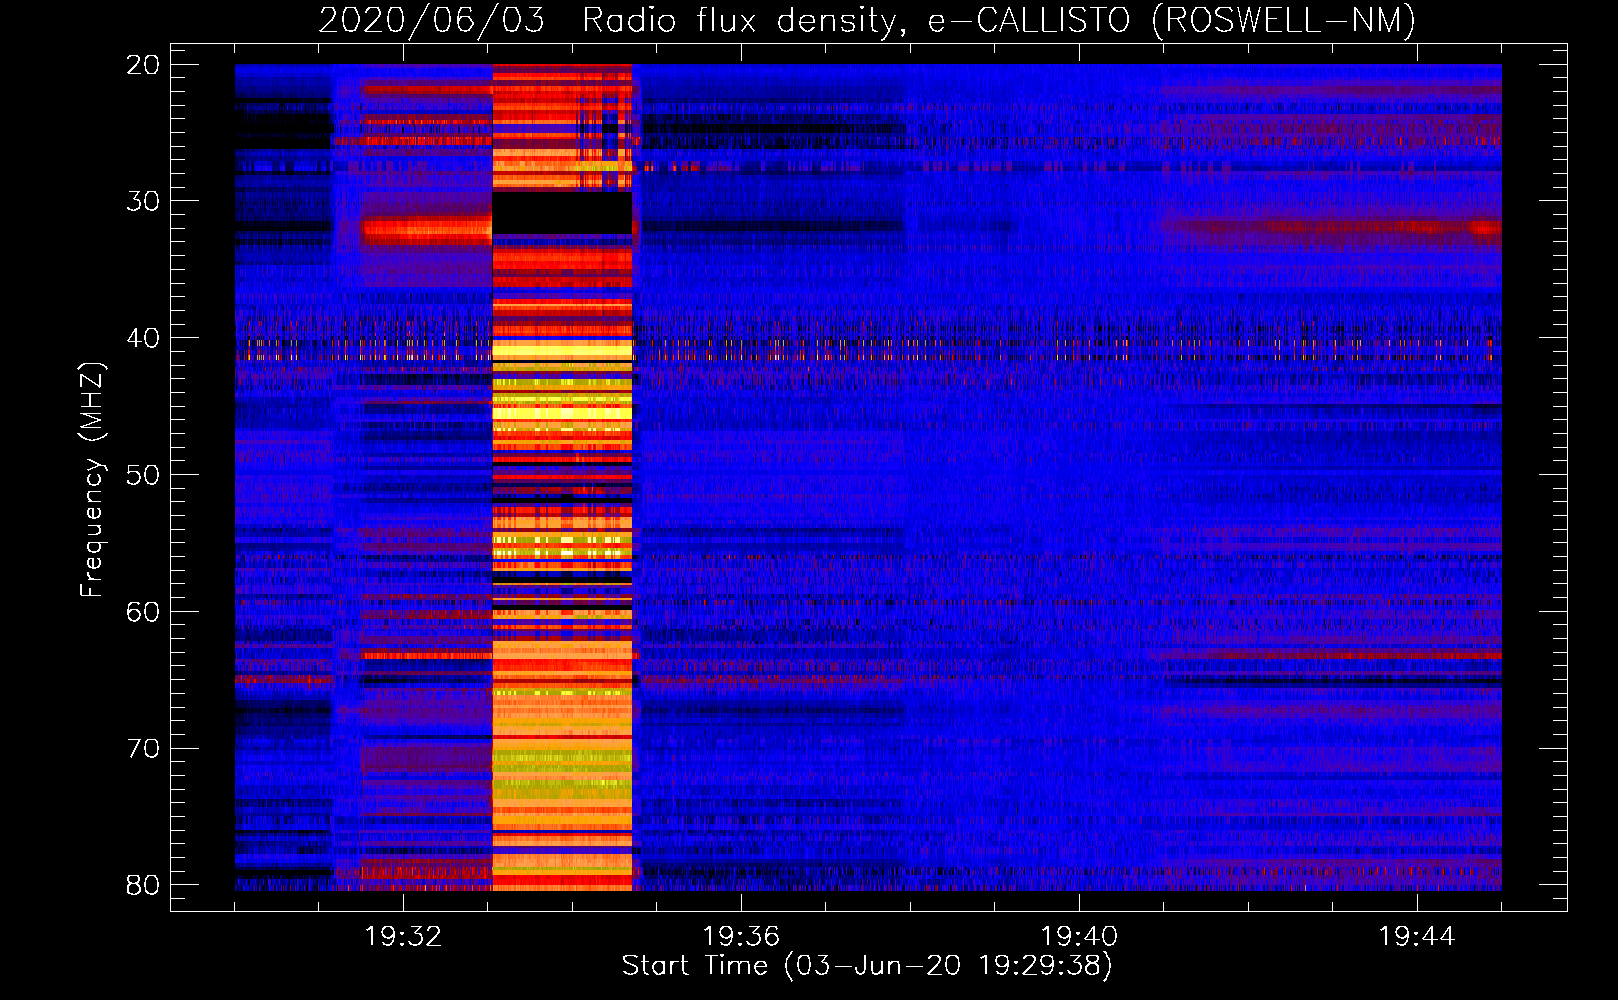The height and width of the screenshot is (1000, 1618).
Task: Click the 50 frequency tick label
Action: pyautogui.click(x=143, y=475)
